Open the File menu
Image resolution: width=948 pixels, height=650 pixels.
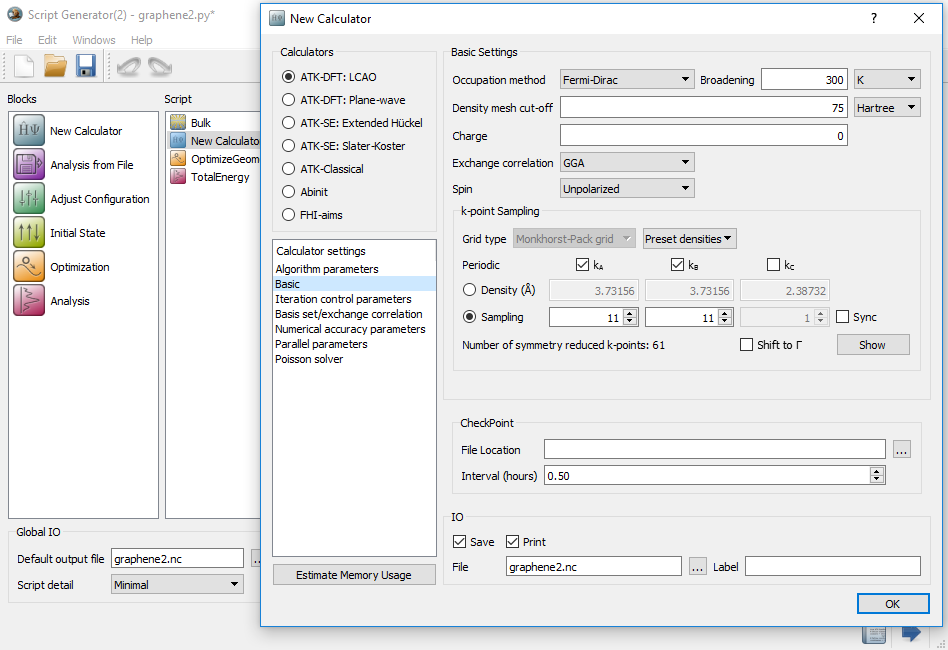coord(14,40)
